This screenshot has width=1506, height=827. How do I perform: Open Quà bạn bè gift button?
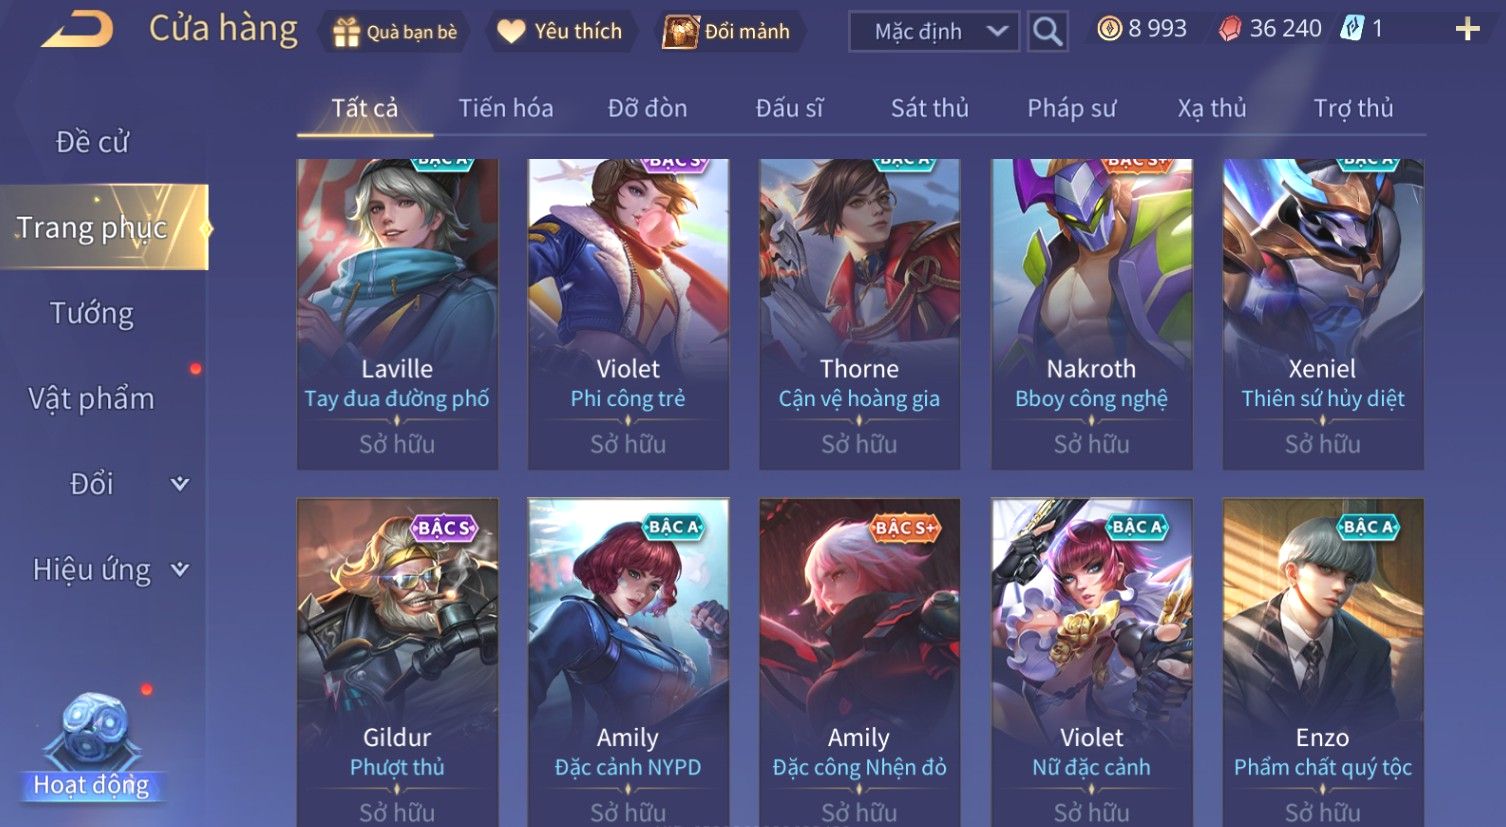tap(395, 32)
